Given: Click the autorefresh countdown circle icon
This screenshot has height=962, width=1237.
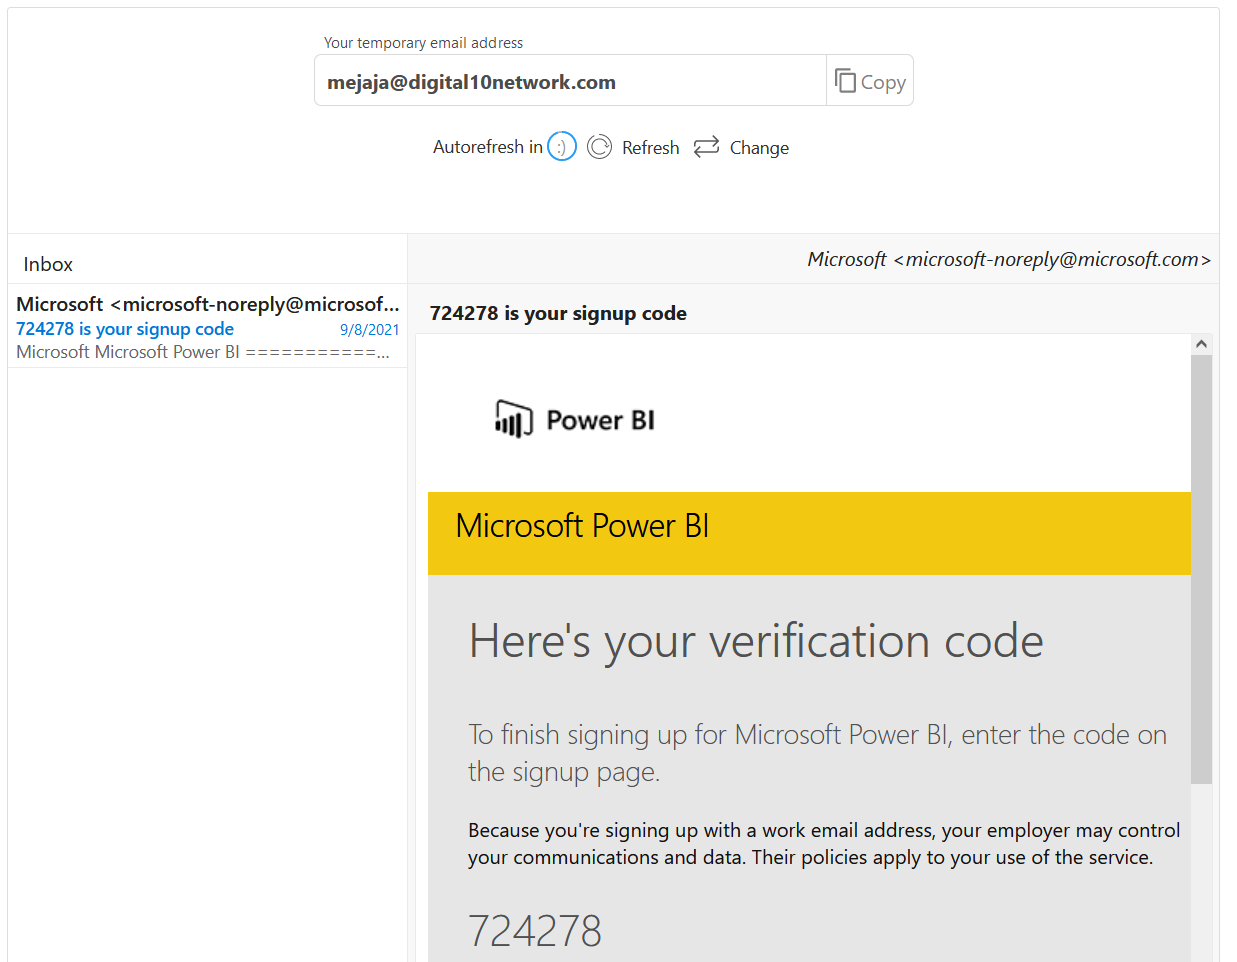Looking at the screenshot, I should coord(562,147).
